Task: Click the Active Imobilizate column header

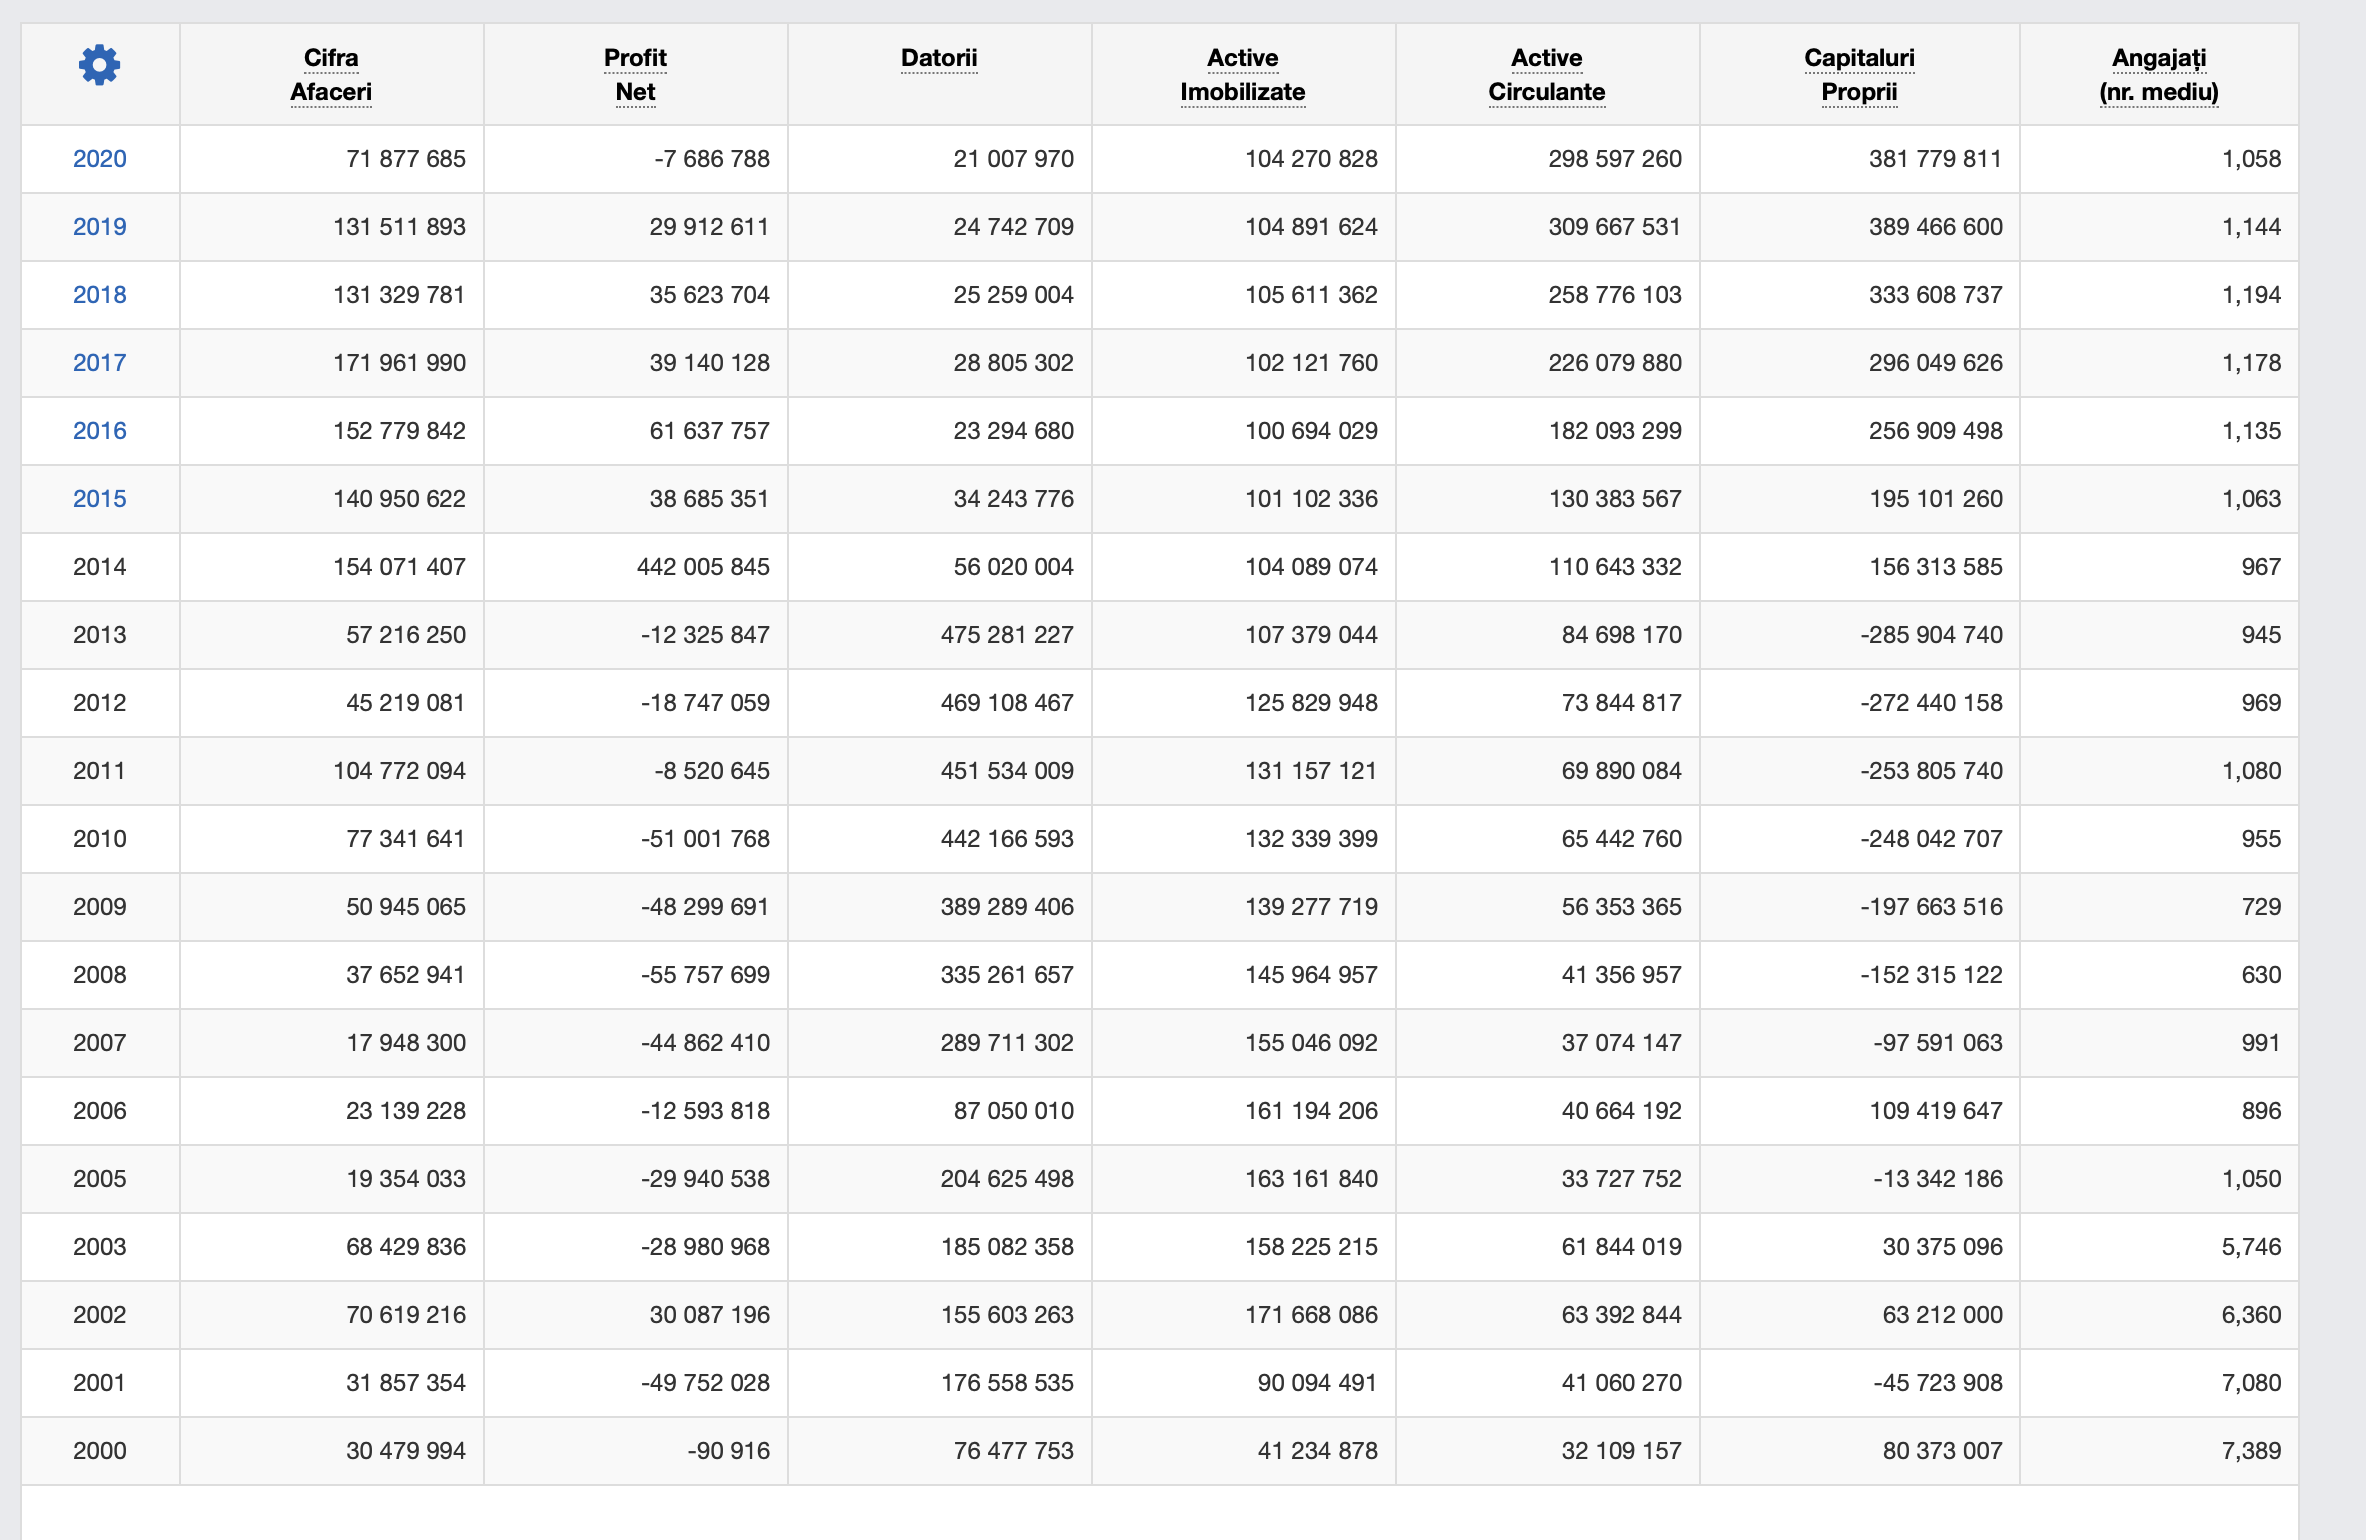Action: pyautogui.click(x=1242, y=75)
